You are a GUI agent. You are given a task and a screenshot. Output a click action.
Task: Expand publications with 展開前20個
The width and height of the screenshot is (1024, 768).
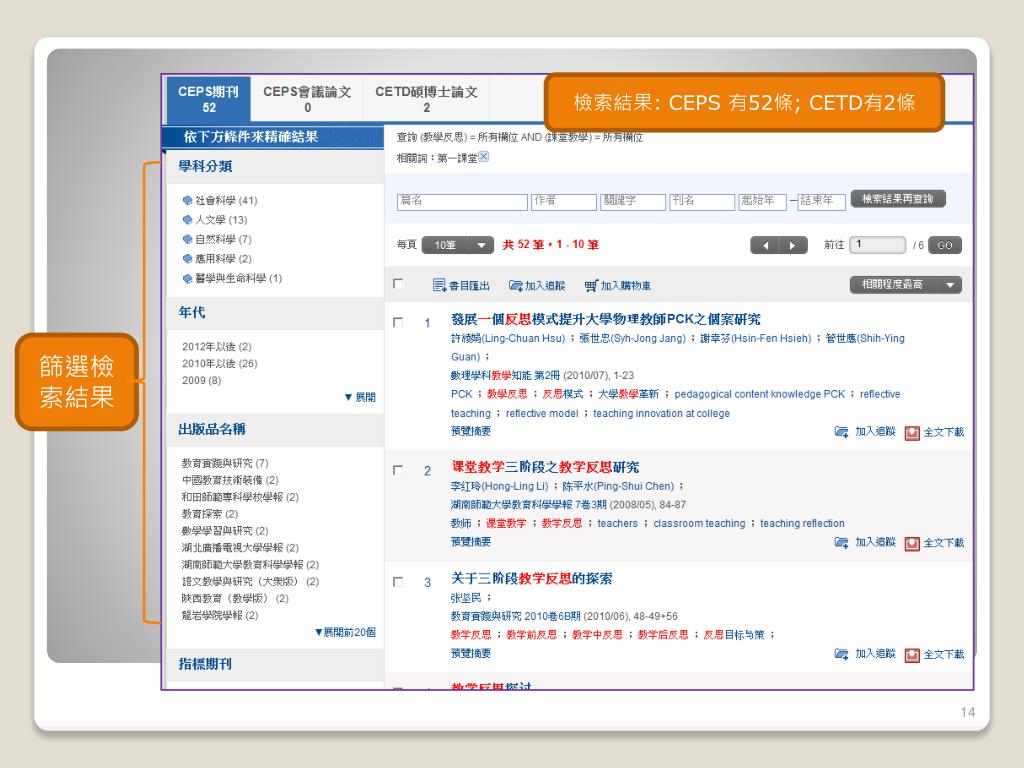pyautogui.click(x=345, y=632)
